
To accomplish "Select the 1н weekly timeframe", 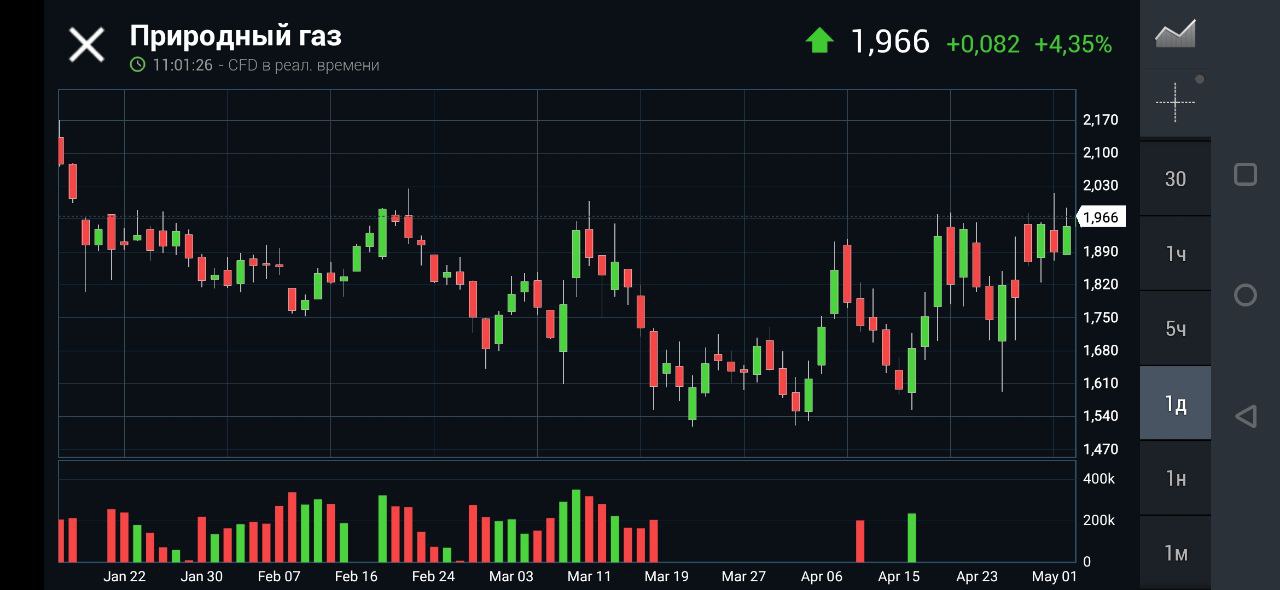I will coord(1175,479).
